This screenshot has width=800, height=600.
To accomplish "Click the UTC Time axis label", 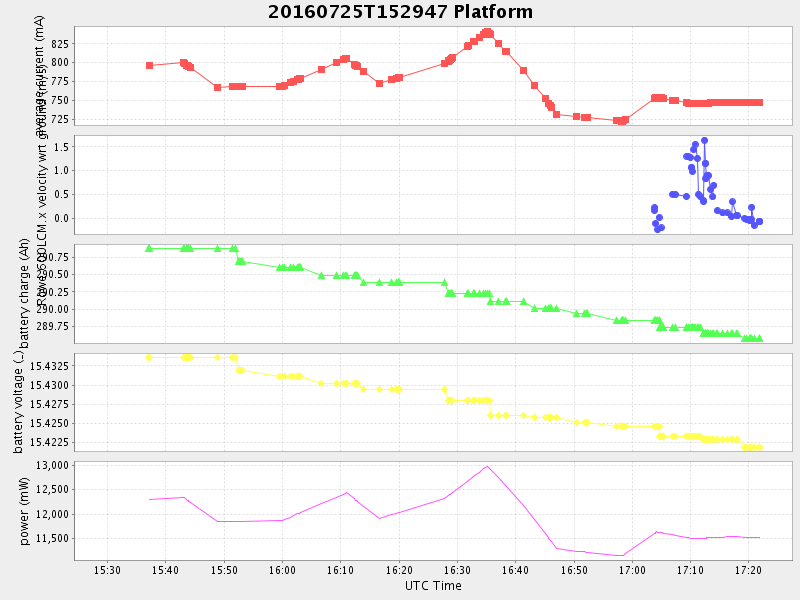I will (x=433, y=586).
